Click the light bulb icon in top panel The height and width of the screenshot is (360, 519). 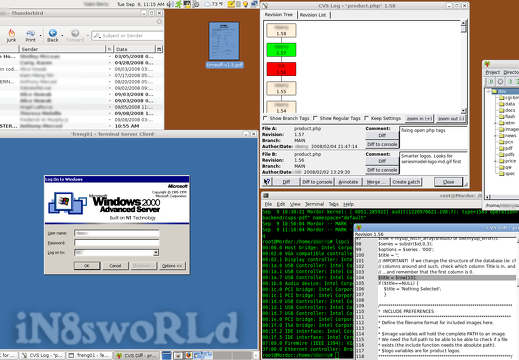coord(246,4)
